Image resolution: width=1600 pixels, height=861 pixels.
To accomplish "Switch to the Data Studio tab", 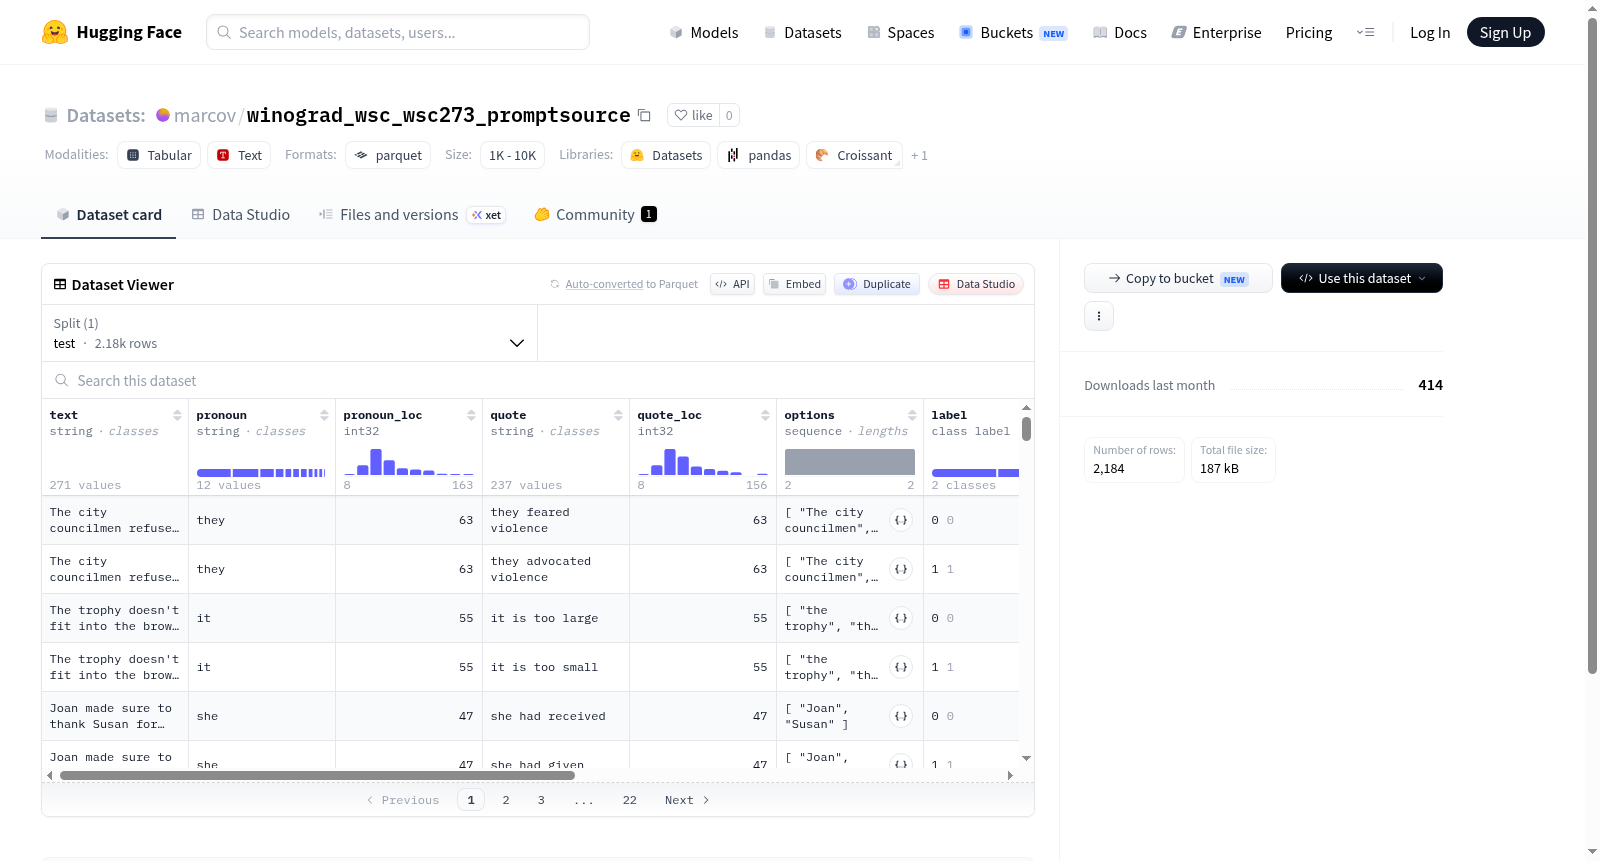I will [x=240, y=214].
